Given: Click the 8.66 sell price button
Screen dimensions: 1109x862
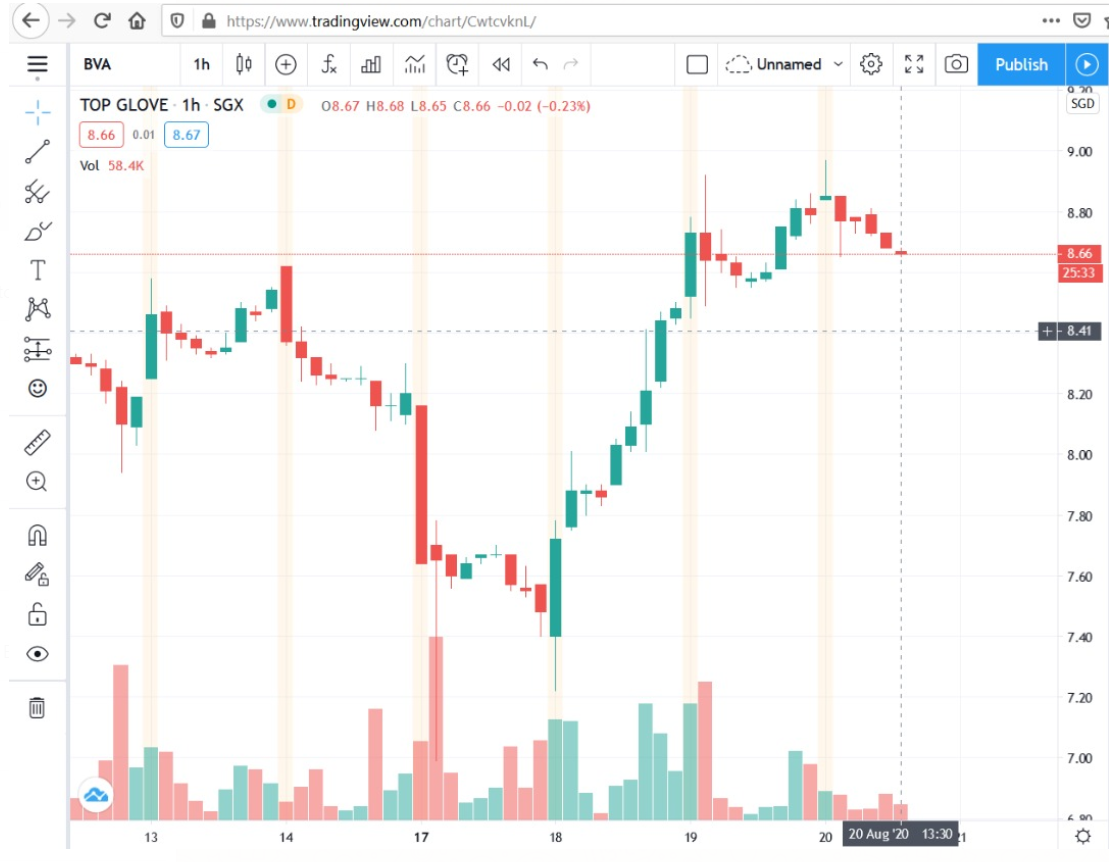Looking at the screenshot, I should click(x=101, y=135).
